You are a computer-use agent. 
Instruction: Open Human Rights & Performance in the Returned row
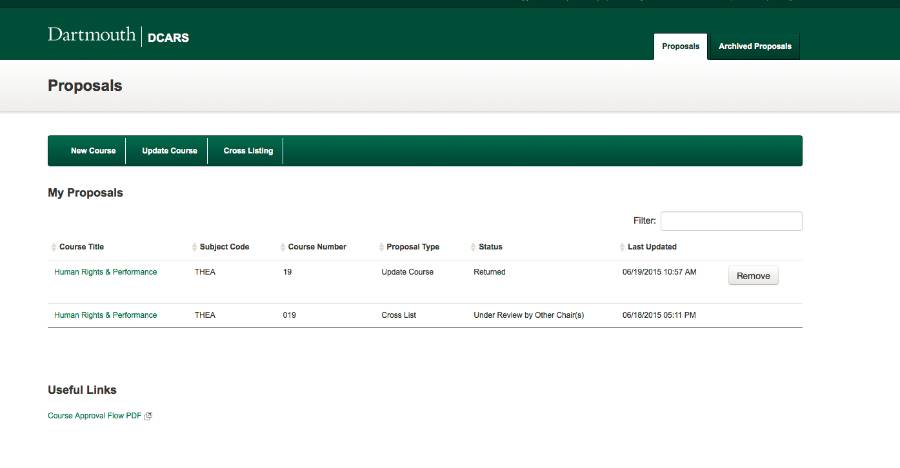click(105, 272)
